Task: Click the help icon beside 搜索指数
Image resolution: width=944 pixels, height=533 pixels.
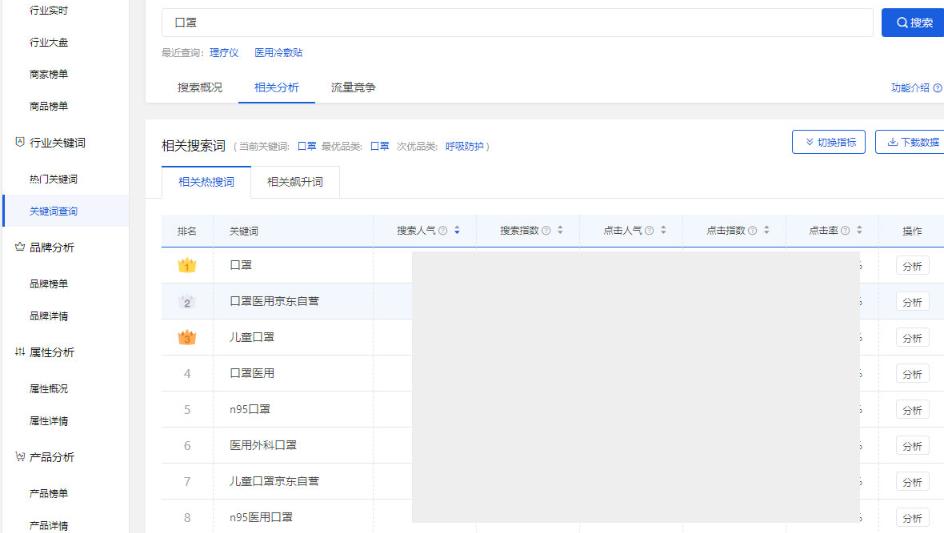Action: pyautogui.click(x=546, y=231)
